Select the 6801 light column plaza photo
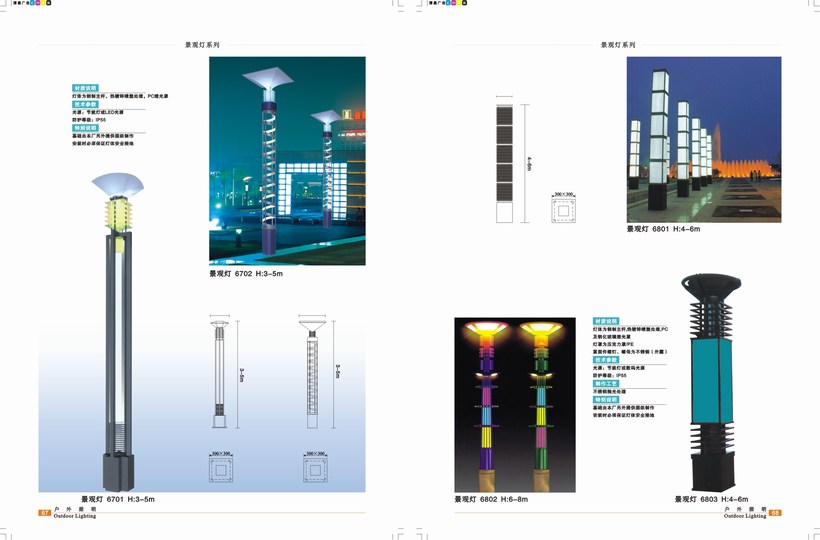The image size is (820, 540). (704, 139)
